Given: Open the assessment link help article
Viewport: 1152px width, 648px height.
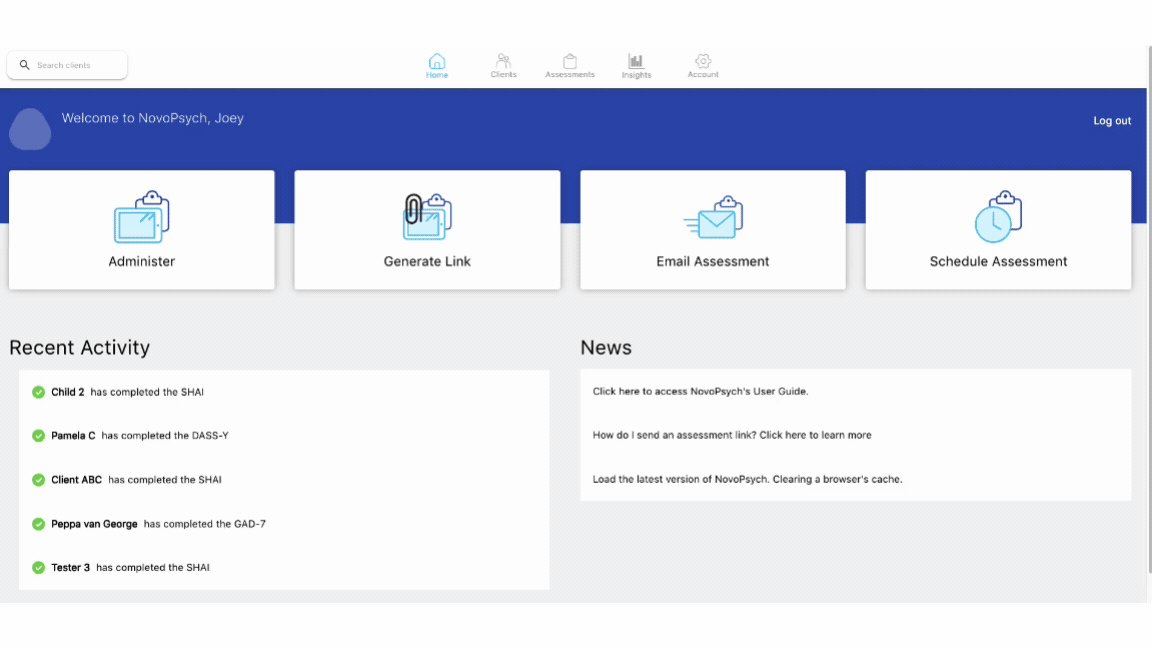Looking at the screenshot, I should pyautogui.click(x=732, y=435).
